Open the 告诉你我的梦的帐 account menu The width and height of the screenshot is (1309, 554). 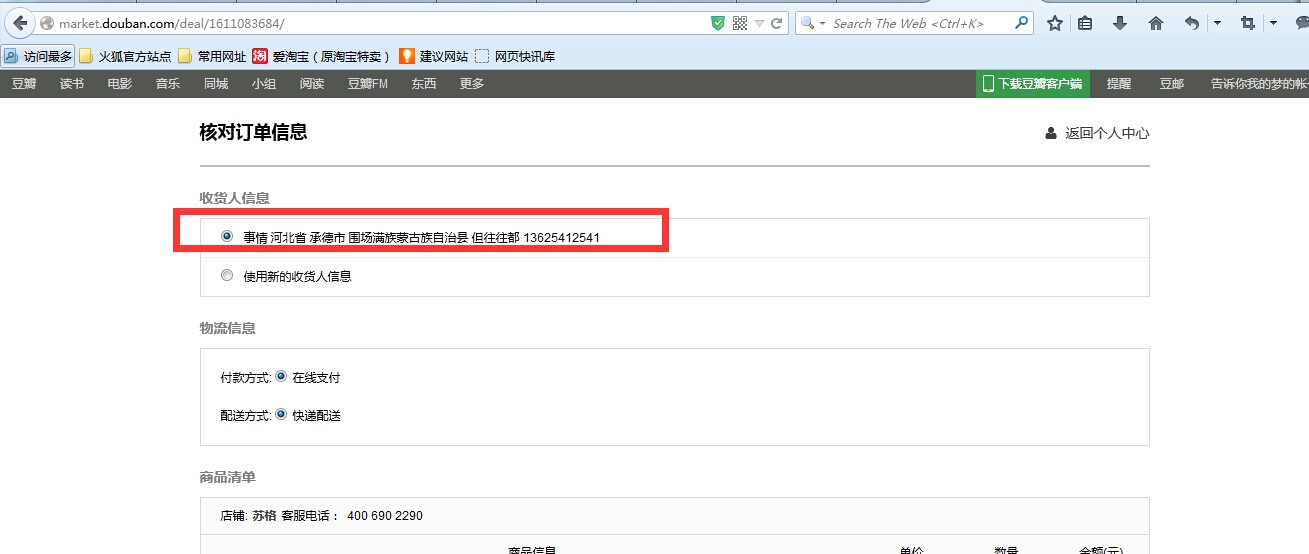[1259, 84]
